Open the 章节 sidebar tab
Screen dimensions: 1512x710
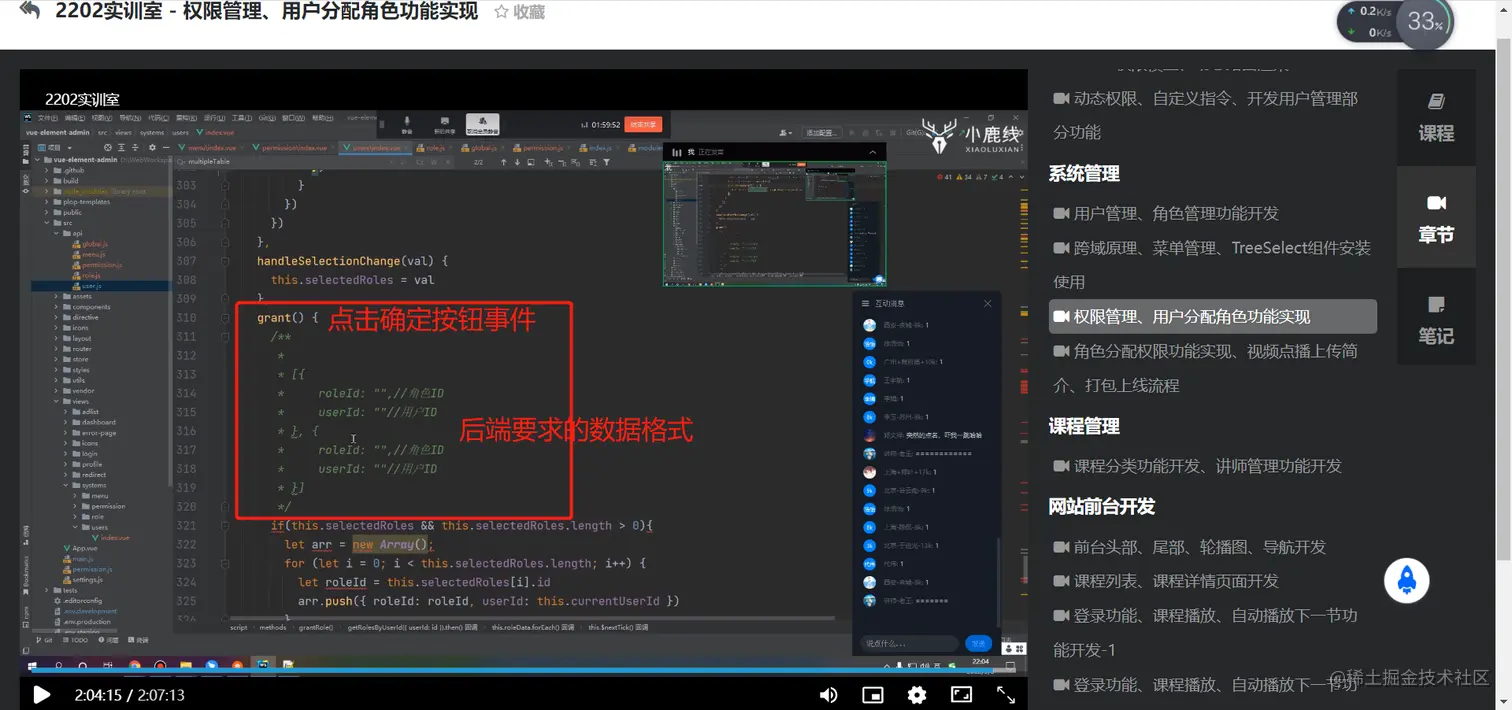[x=1436, y=218]
